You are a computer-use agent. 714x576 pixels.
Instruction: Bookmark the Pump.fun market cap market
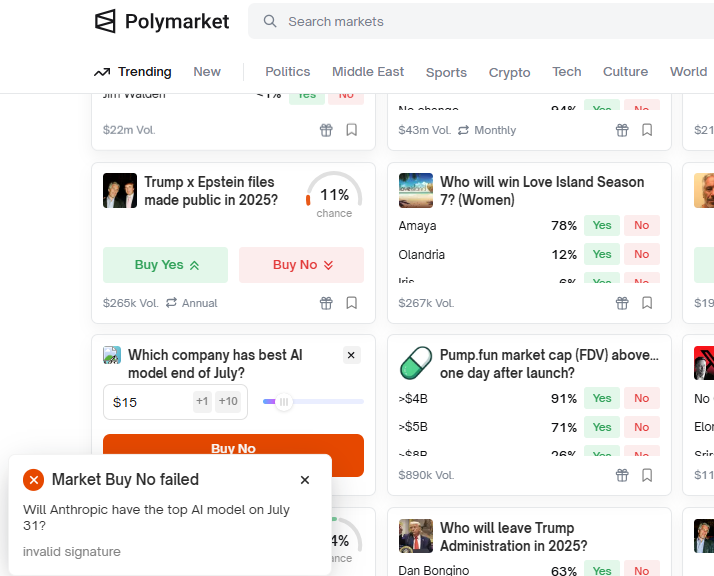[x=647, y=475]
